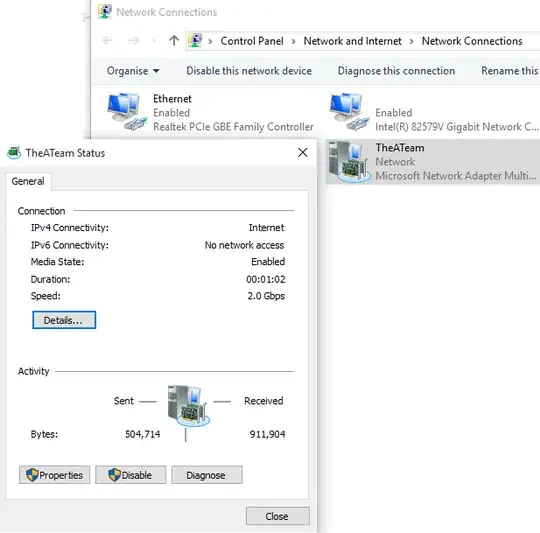Click the Properties button
The width and height of the screenshot is (540, 533).
pos(54,475)
